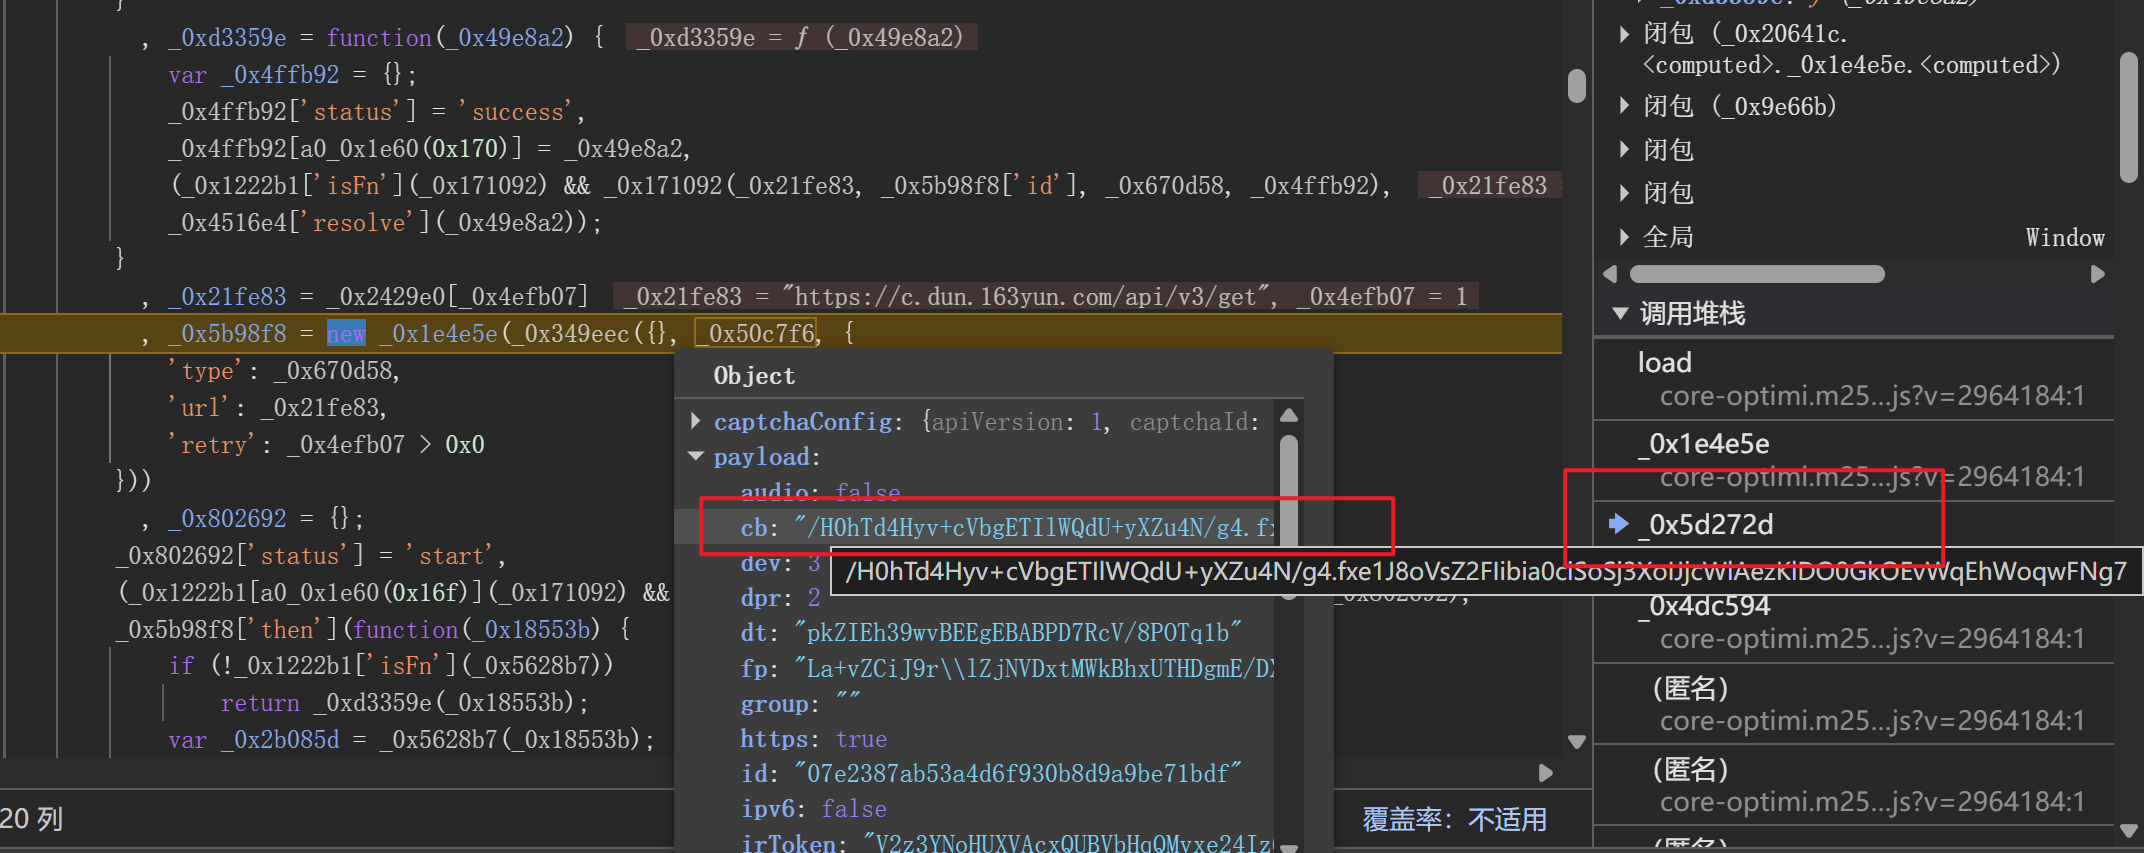Click the cb property value in tooltip
The height and width of the screenshot is (853, 2144).
[1034, 528]
